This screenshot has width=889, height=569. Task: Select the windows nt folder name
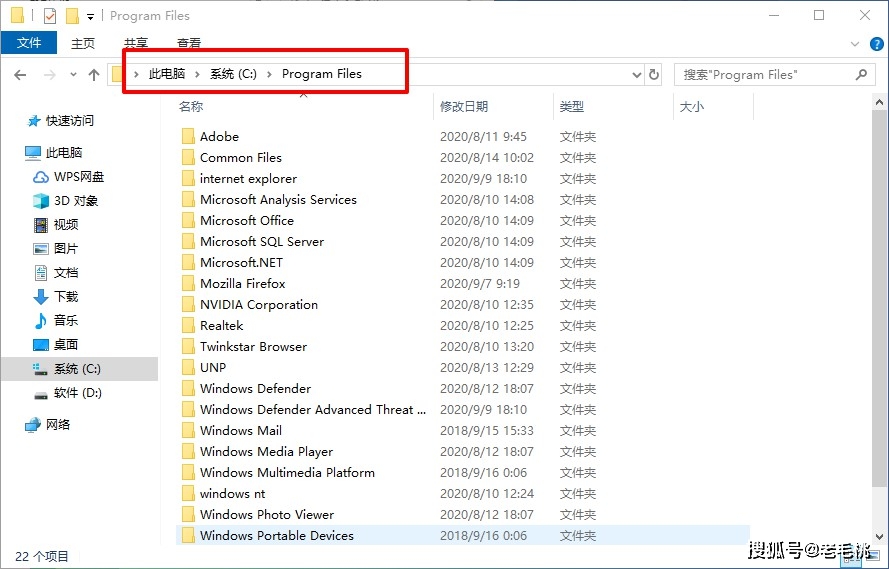pos(232,494)
